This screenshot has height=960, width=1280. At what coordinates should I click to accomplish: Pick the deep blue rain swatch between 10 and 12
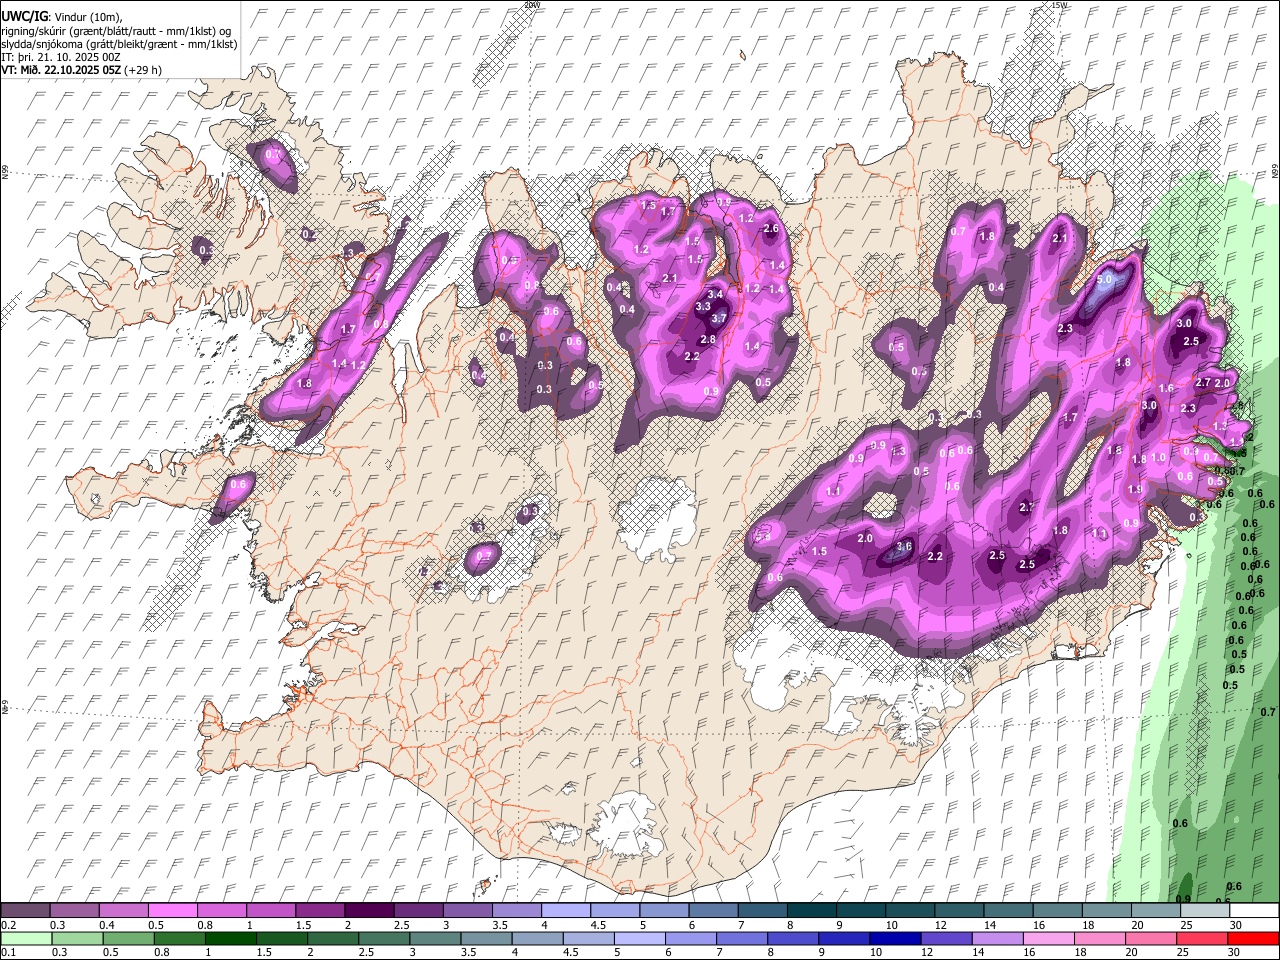tap(893, 938)
